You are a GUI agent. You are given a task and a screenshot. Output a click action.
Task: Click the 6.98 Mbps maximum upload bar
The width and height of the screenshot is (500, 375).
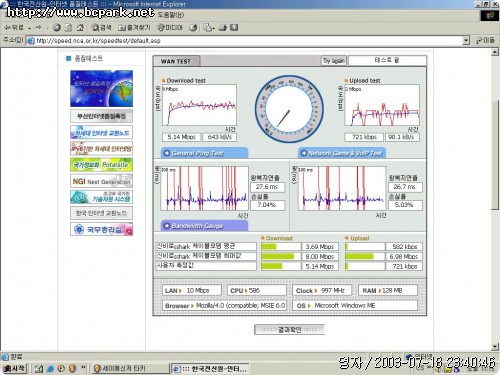coord(365,257)
